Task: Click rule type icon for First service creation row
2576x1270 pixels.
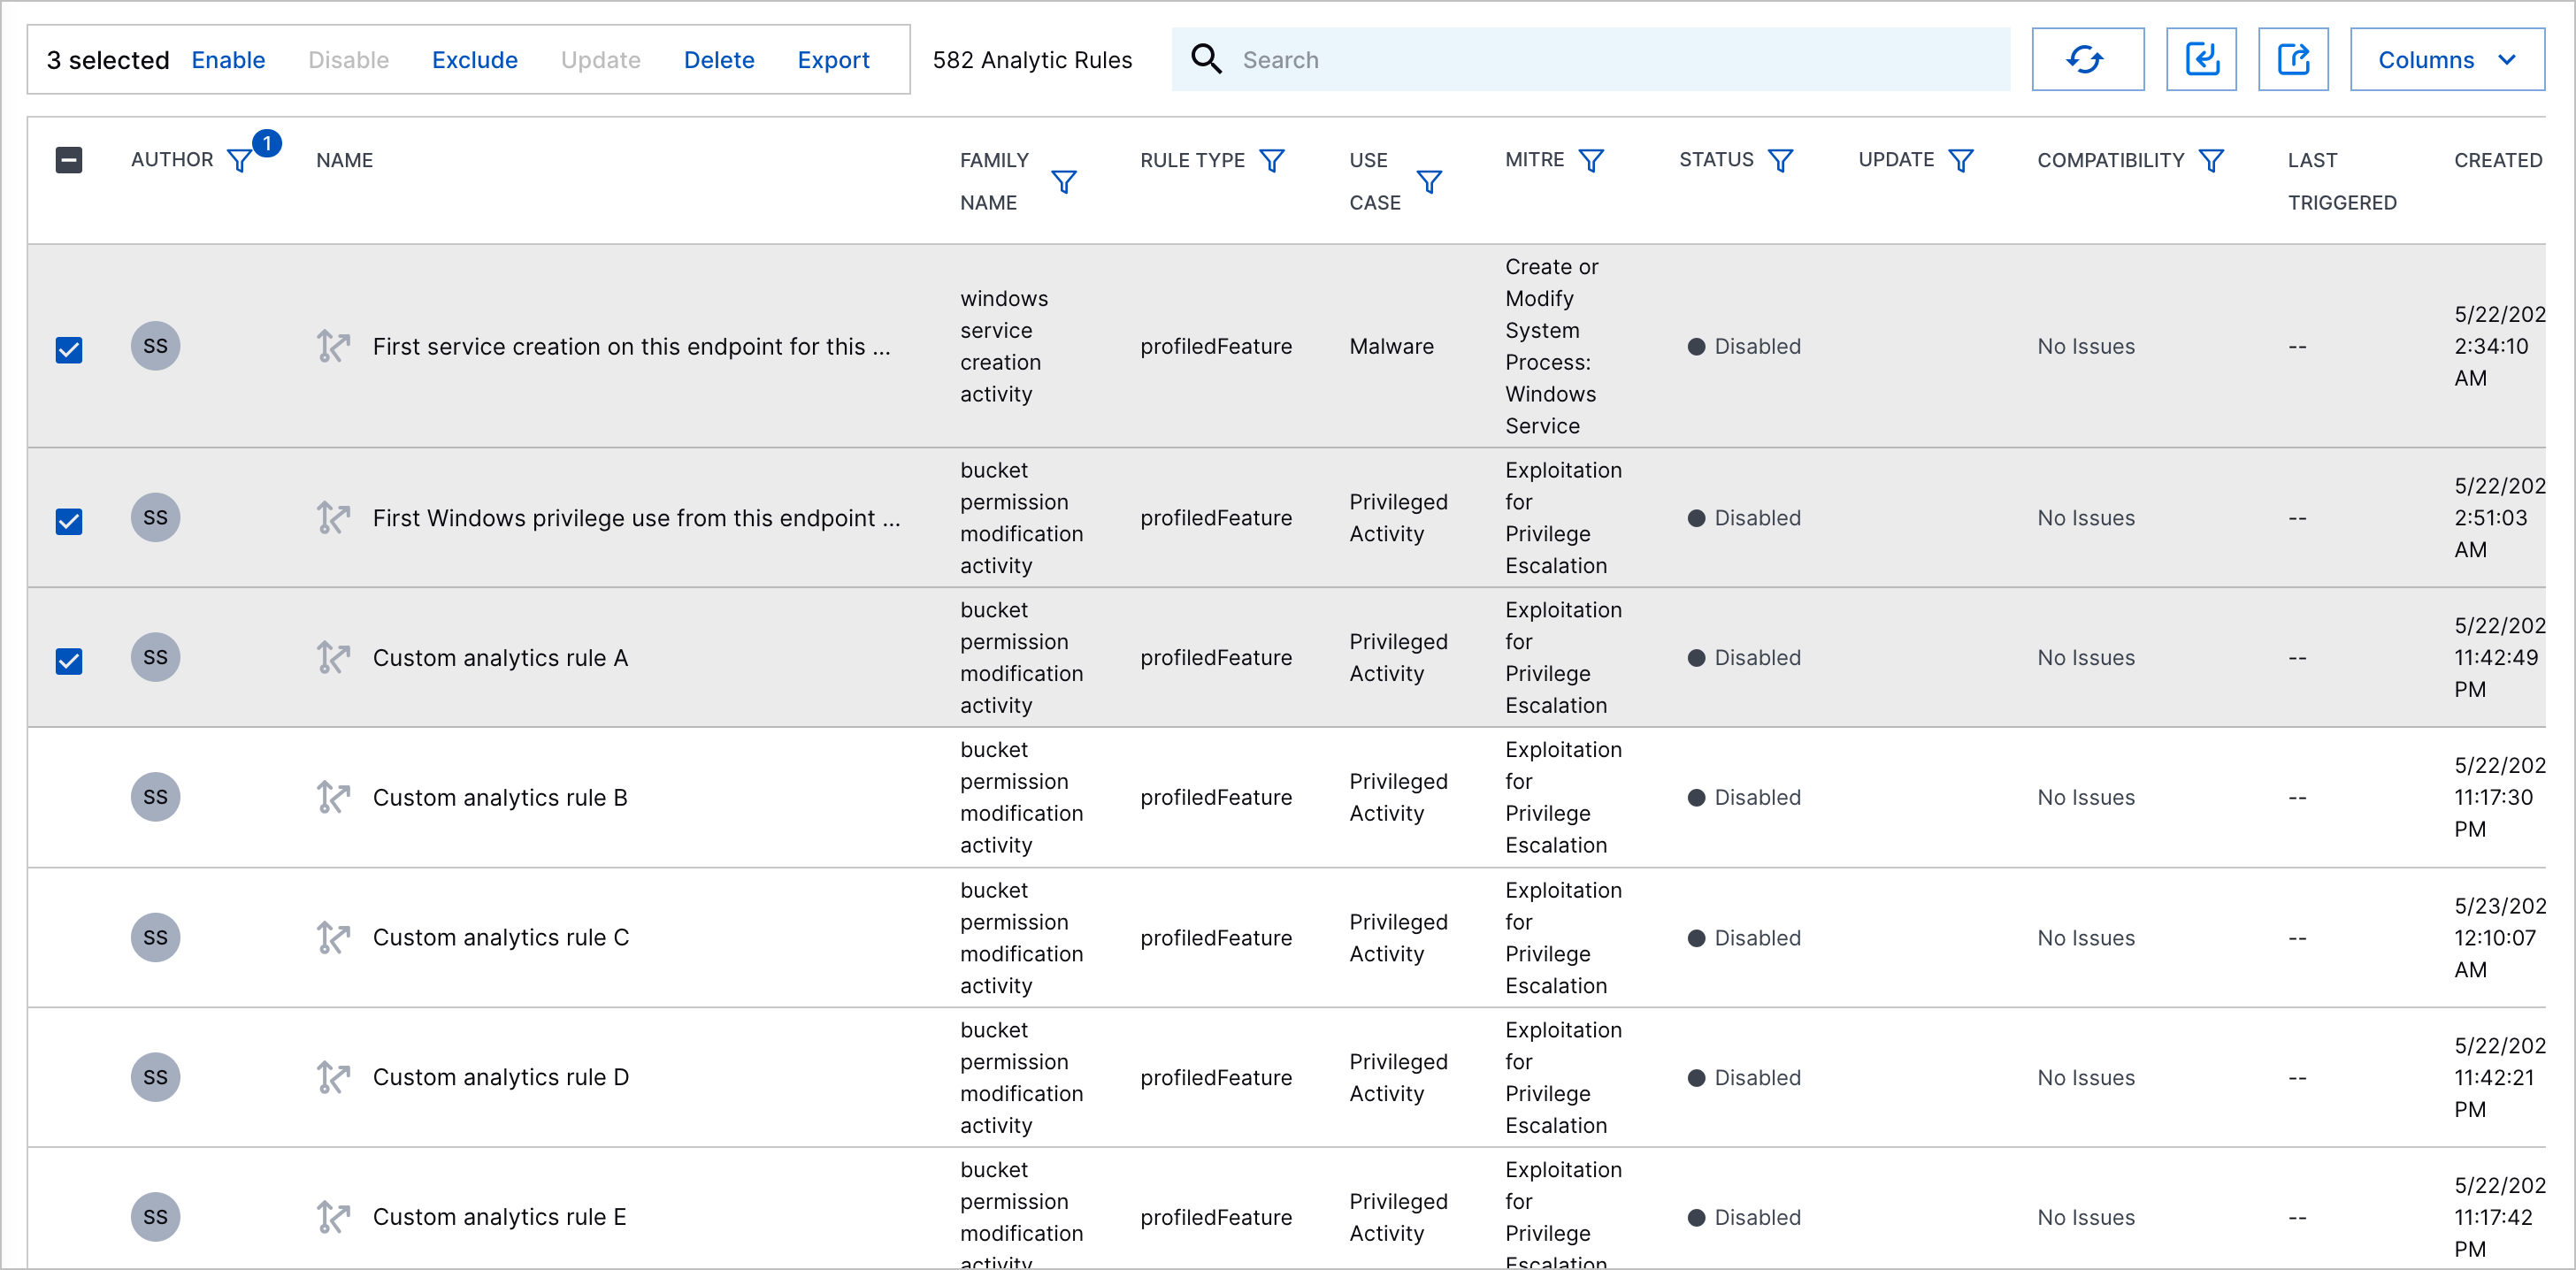Action: point(333,347)
